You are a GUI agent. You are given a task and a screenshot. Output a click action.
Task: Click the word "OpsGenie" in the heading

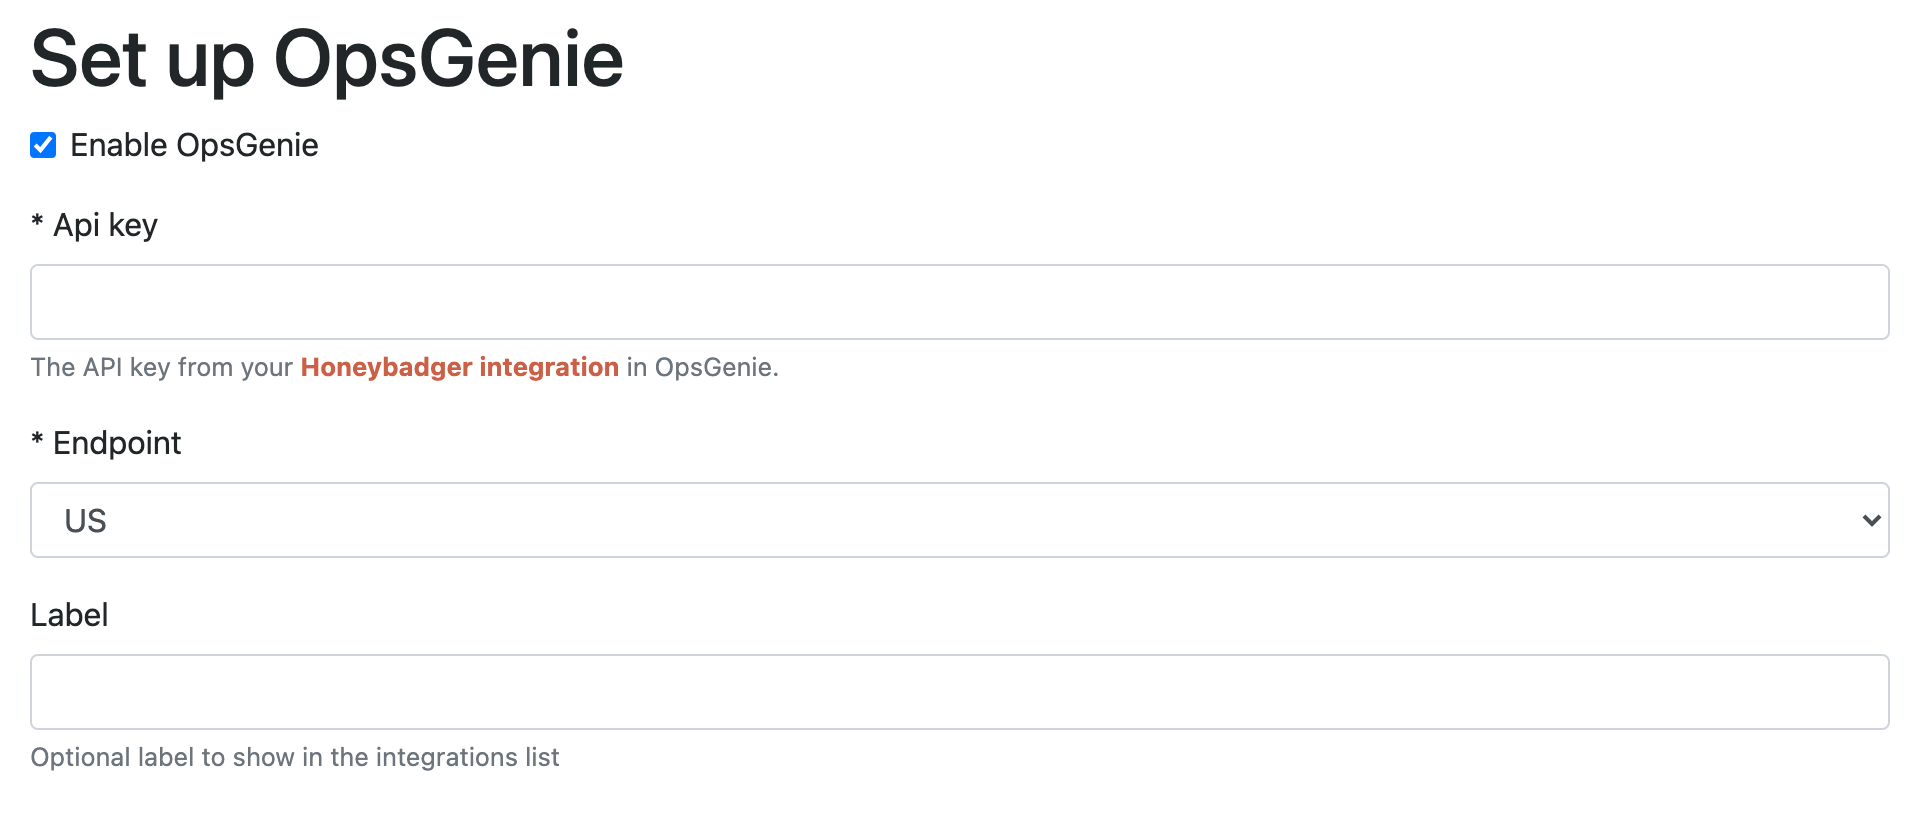pos(448,60)
